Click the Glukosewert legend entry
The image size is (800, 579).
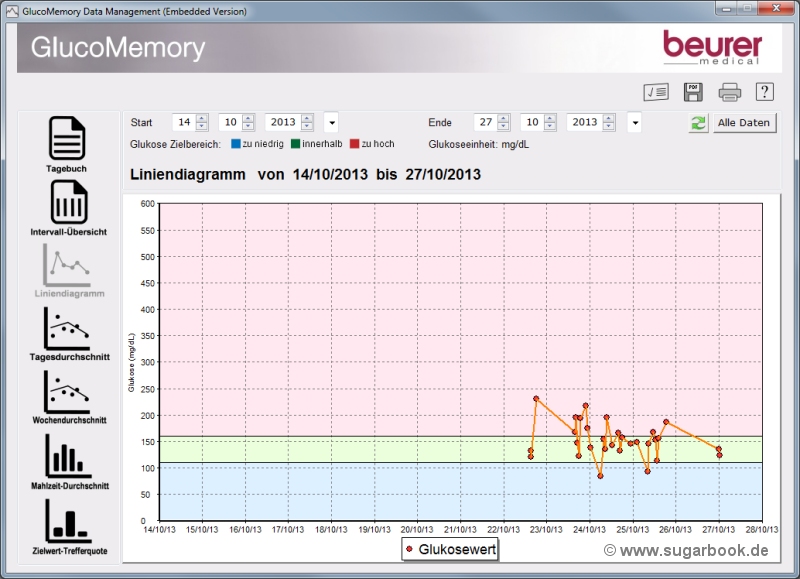click(x=450, y=549)
